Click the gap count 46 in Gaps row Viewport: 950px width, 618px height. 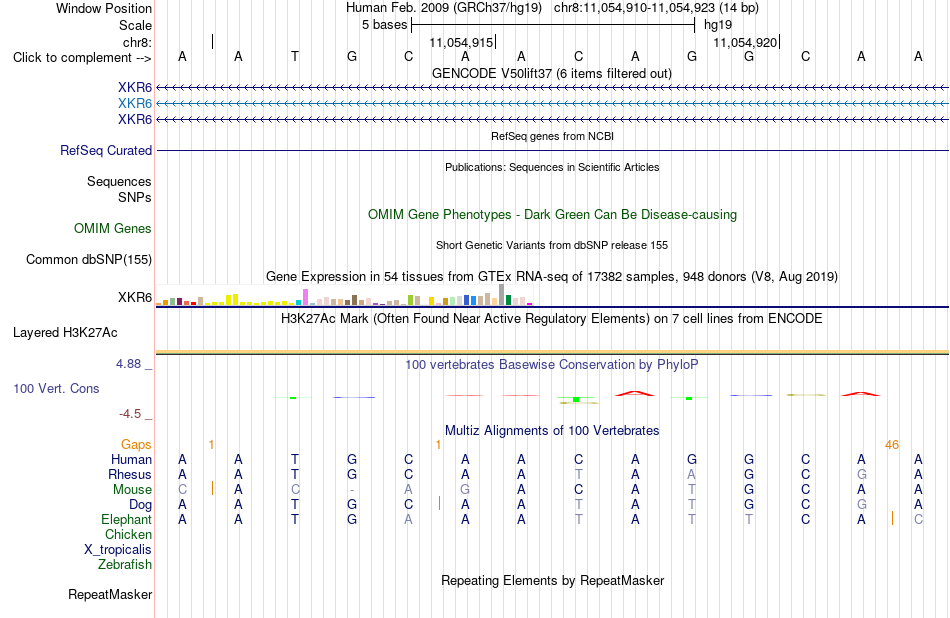pos(892,445)
